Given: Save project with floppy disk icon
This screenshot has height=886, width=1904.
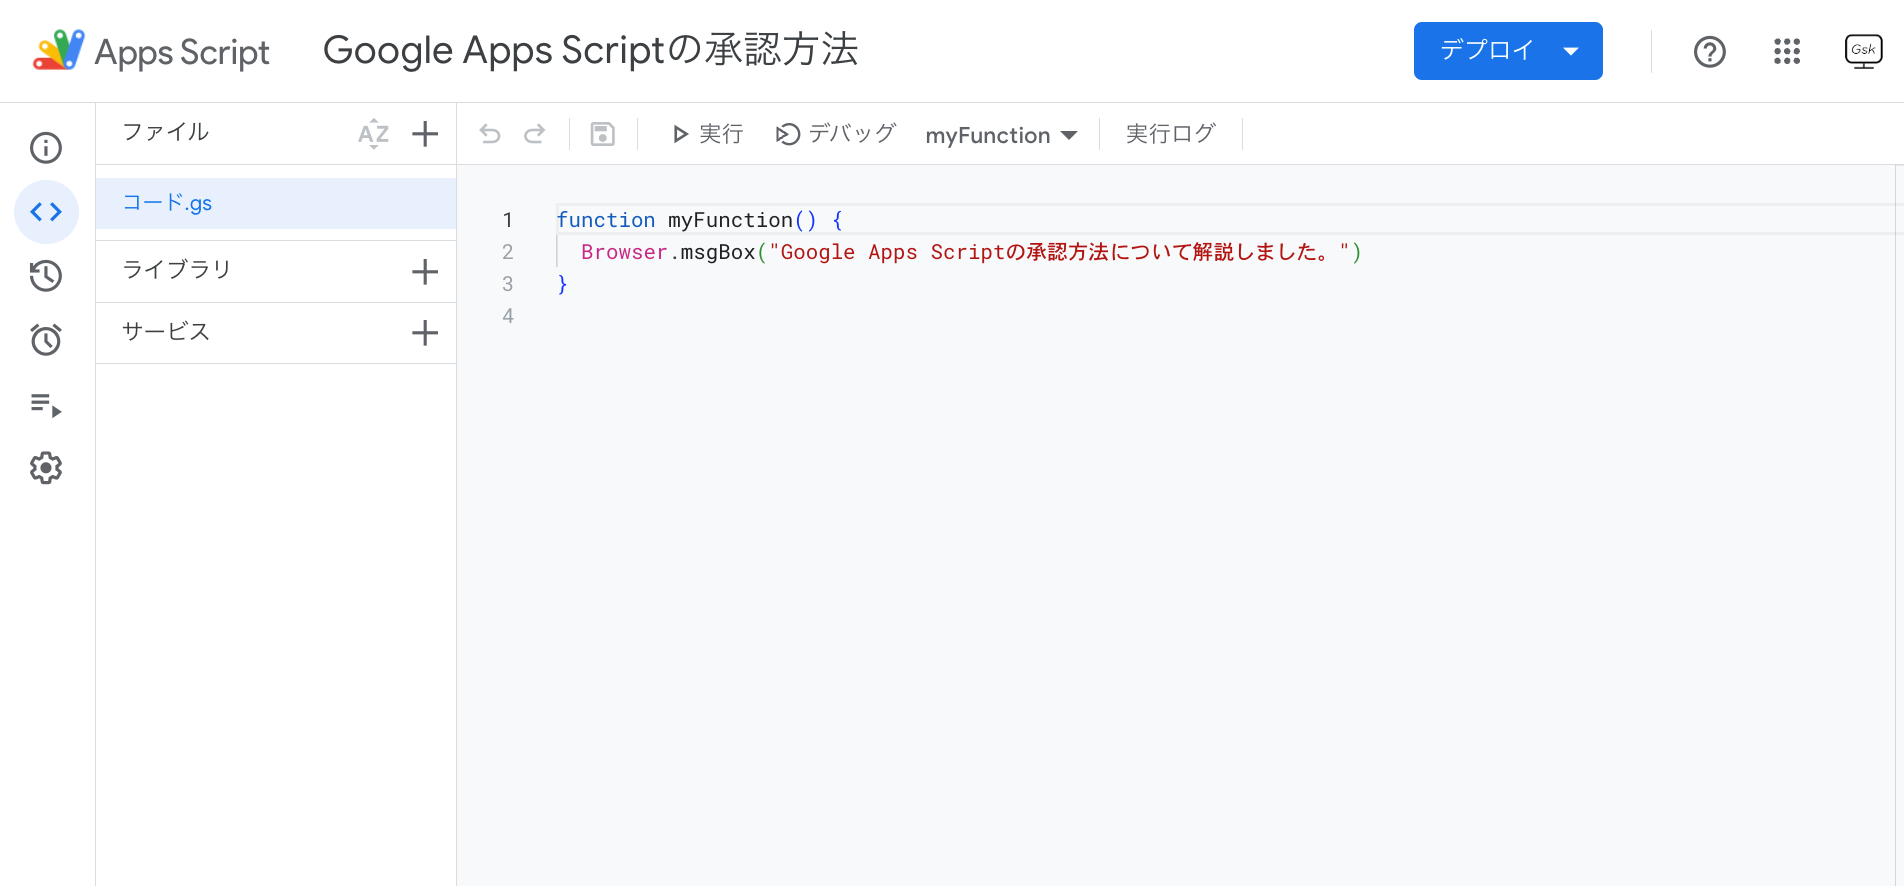Looking at the screenshot, I should pos(603,134).
